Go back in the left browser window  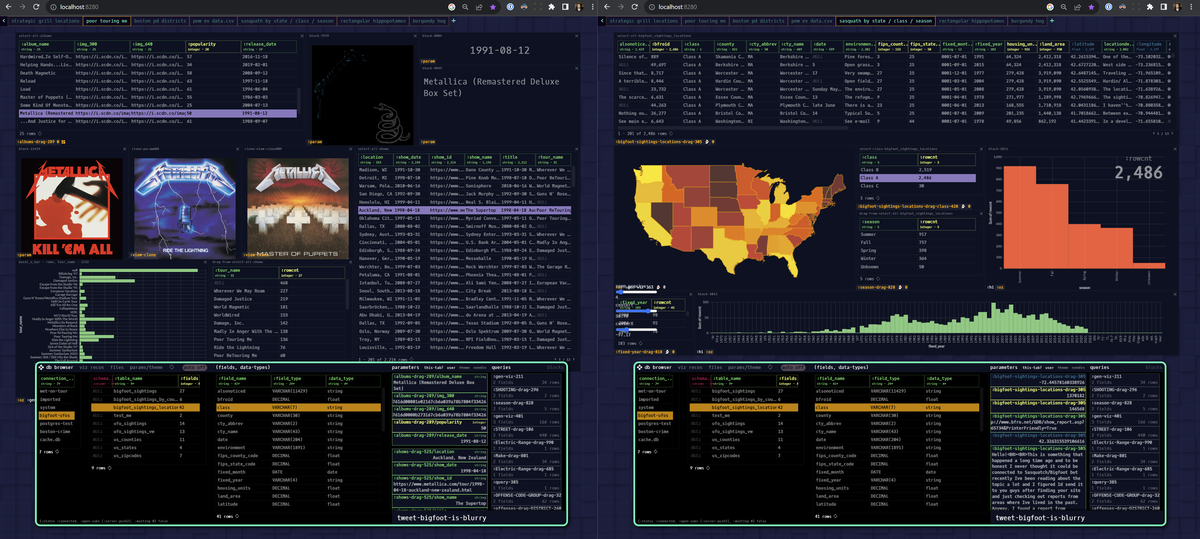click(x=10, y=6)
